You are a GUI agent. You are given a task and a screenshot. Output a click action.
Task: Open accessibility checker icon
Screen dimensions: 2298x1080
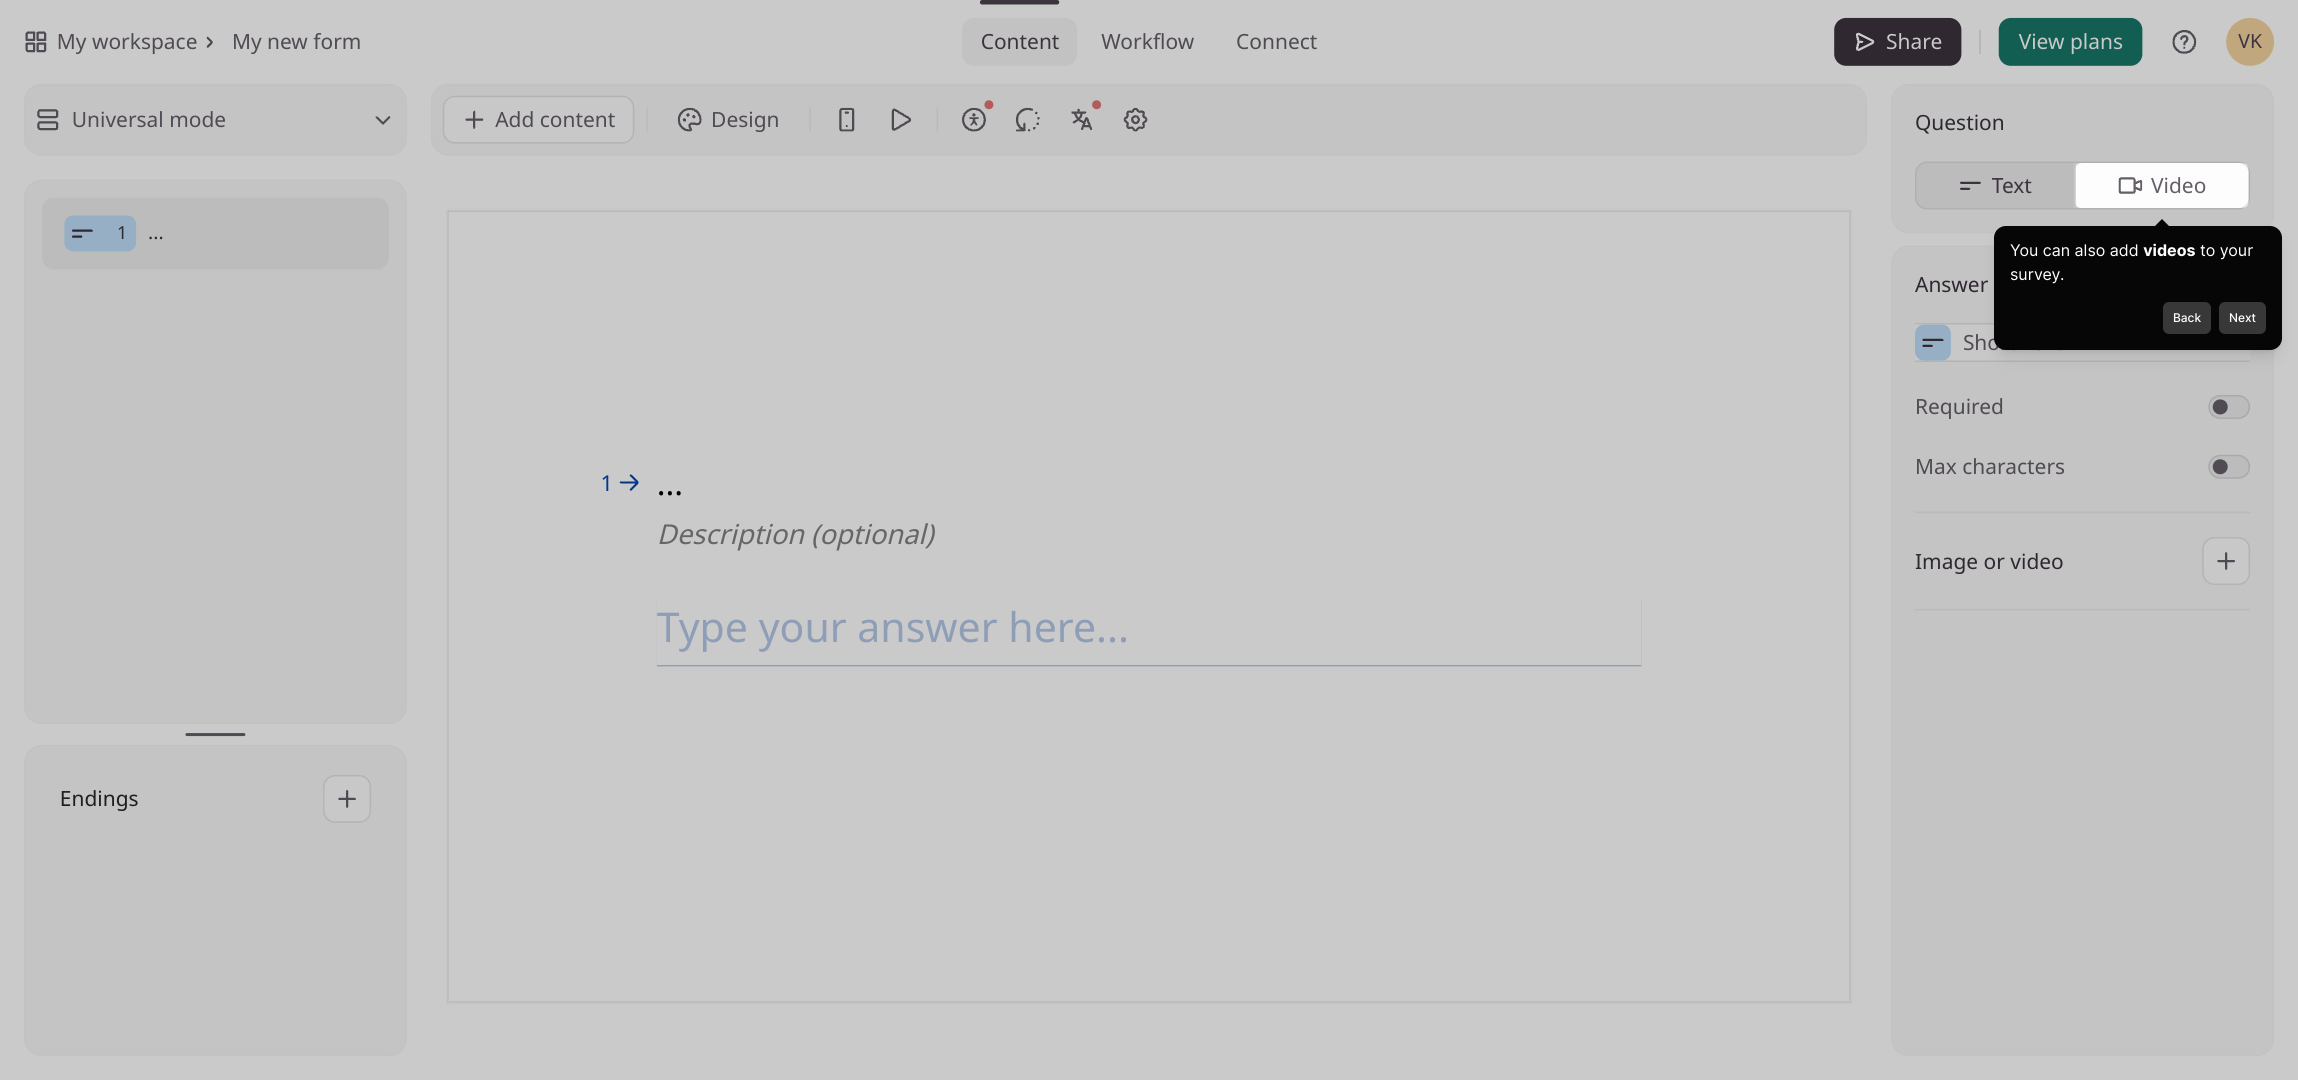[974, 120]
